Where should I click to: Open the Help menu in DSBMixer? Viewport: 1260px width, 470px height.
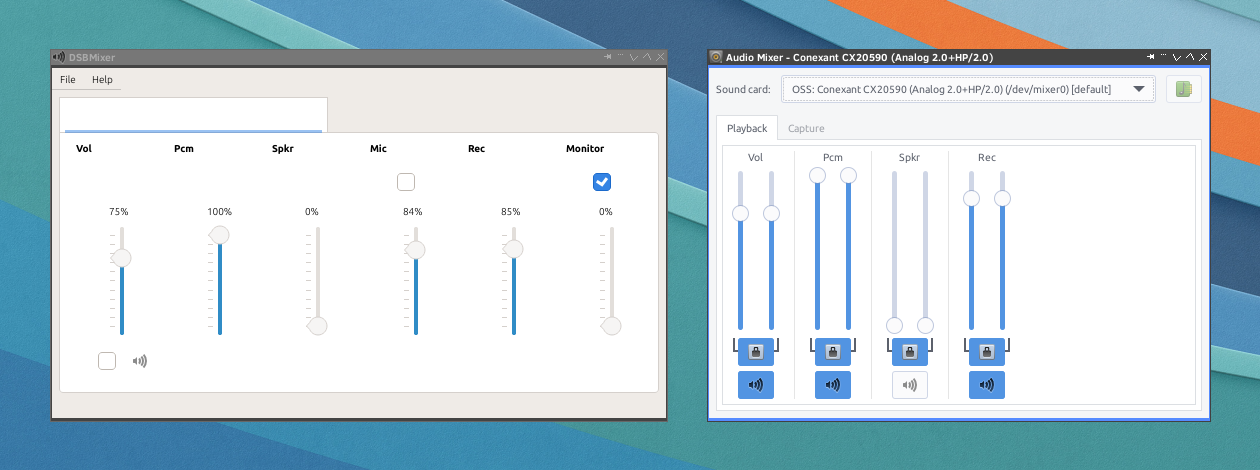[x=102, y=80]
